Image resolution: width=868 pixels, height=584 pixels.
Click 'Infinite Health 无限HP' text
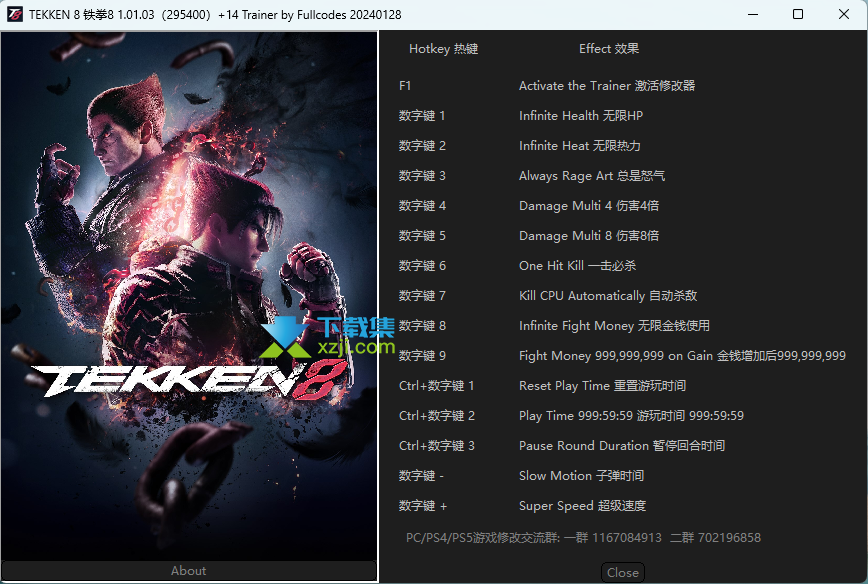pyautogui.click(x=581, y=116)
